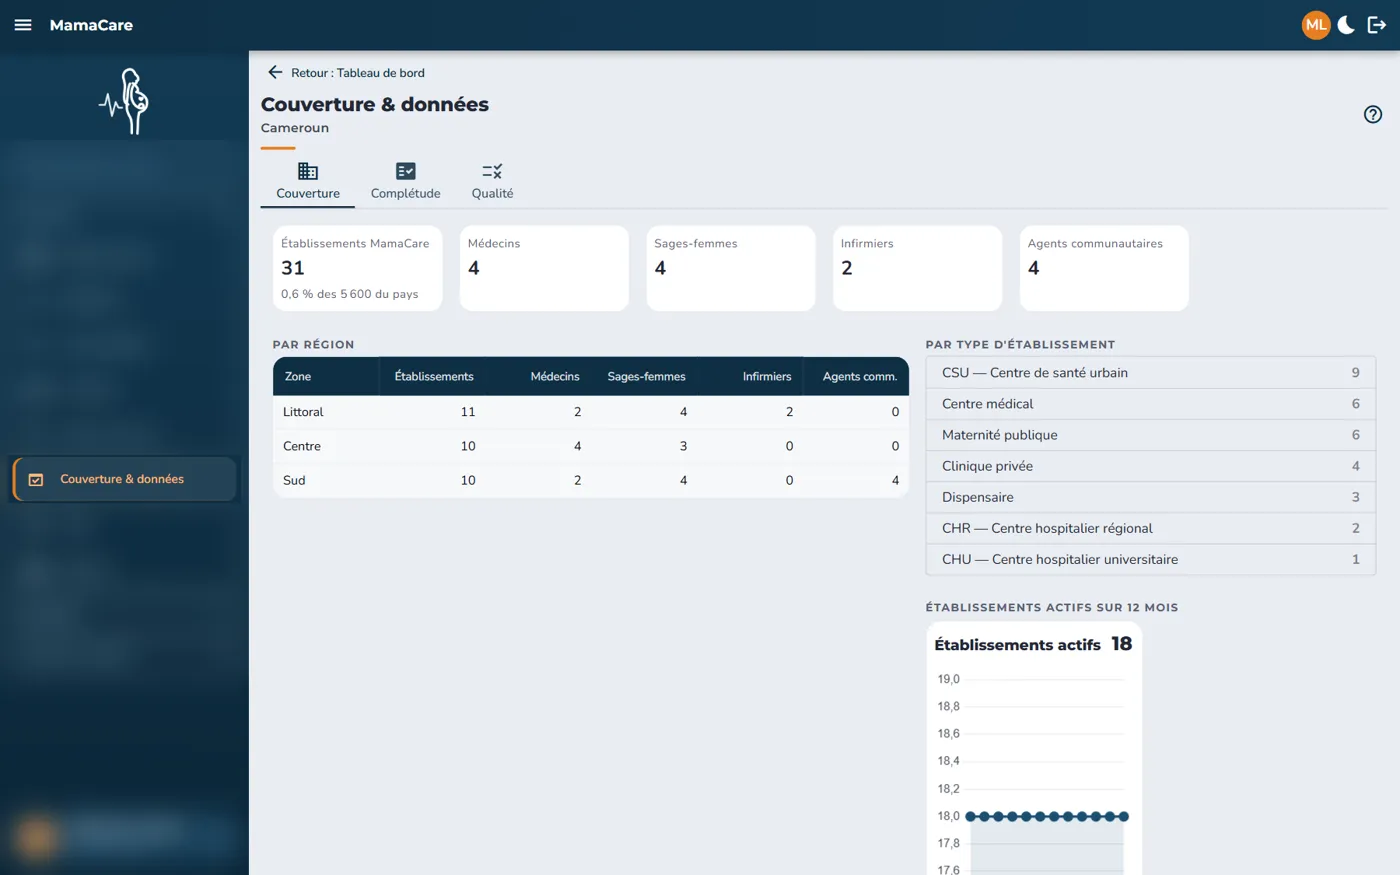Toggle dark mode with the moon icon

pos(1346,25)
